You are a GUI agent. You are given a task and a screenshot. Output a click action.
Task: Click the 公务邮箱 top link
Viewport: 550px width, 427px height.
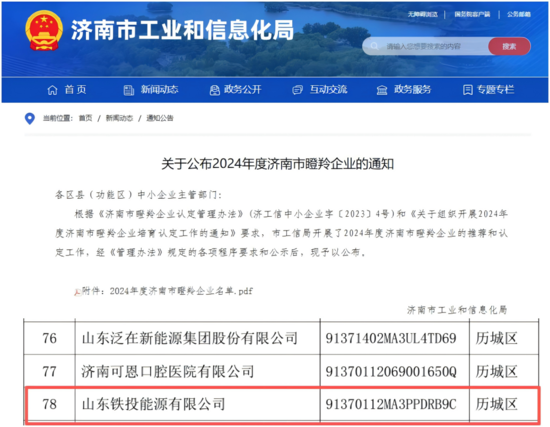[519, 14]
